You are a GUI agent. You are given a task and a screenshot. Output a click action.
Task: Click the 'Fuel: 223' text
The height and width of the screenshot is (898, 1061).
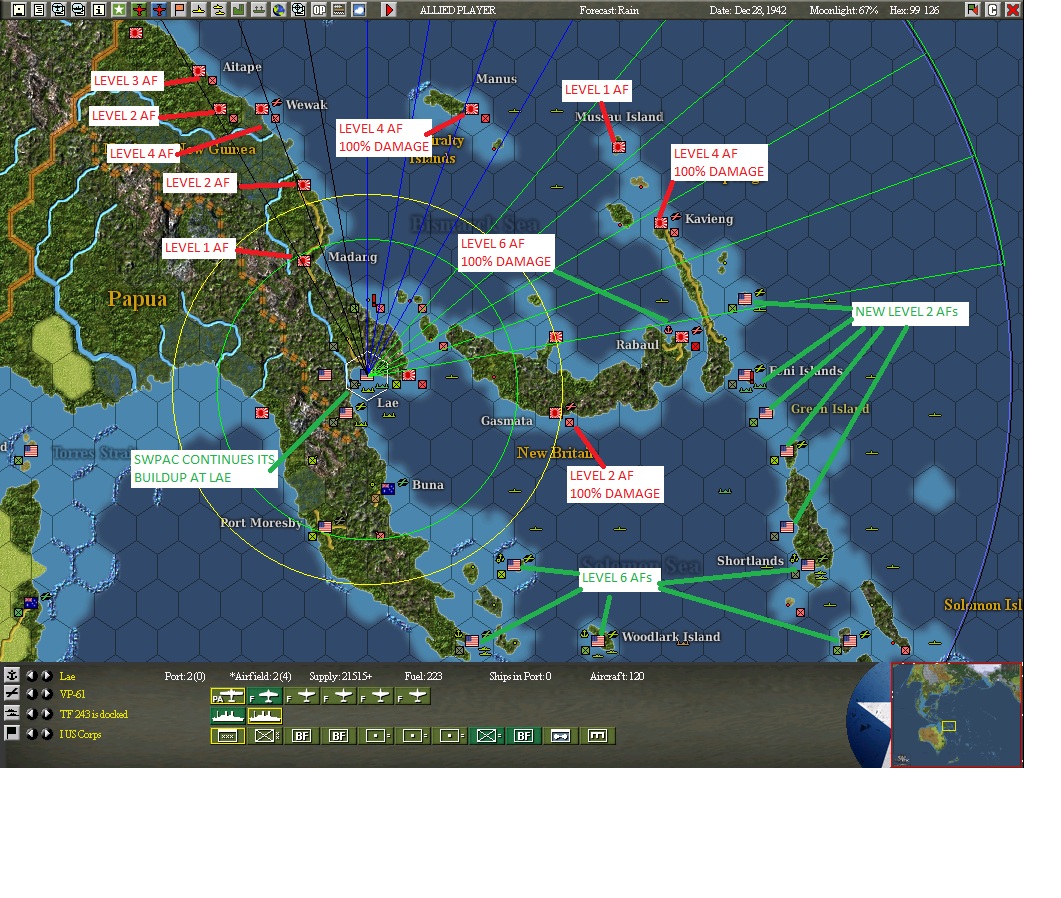(423, 676)
